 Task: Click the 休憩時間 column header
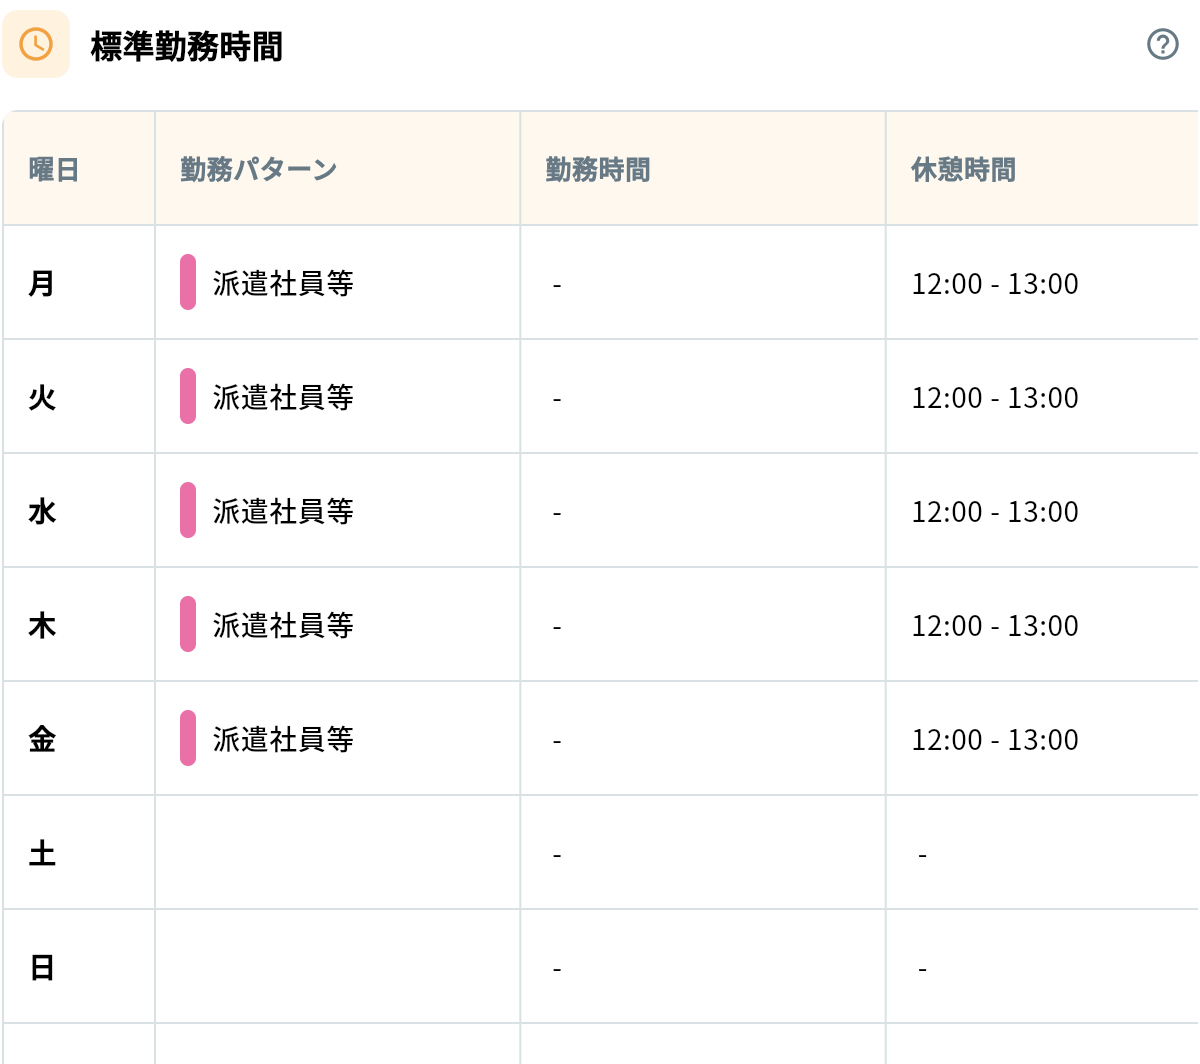963,169
